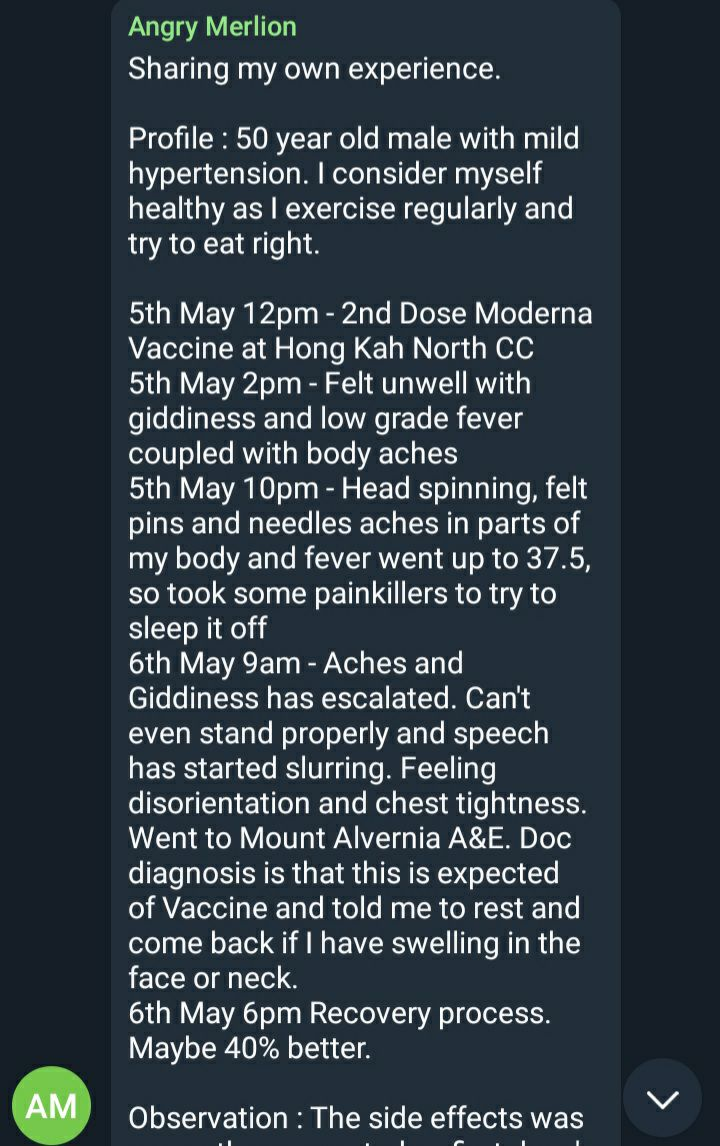720x1146 pixels.
Task: Click 'Observation : The side effects was' line
Action: [x=356, y=1118]
